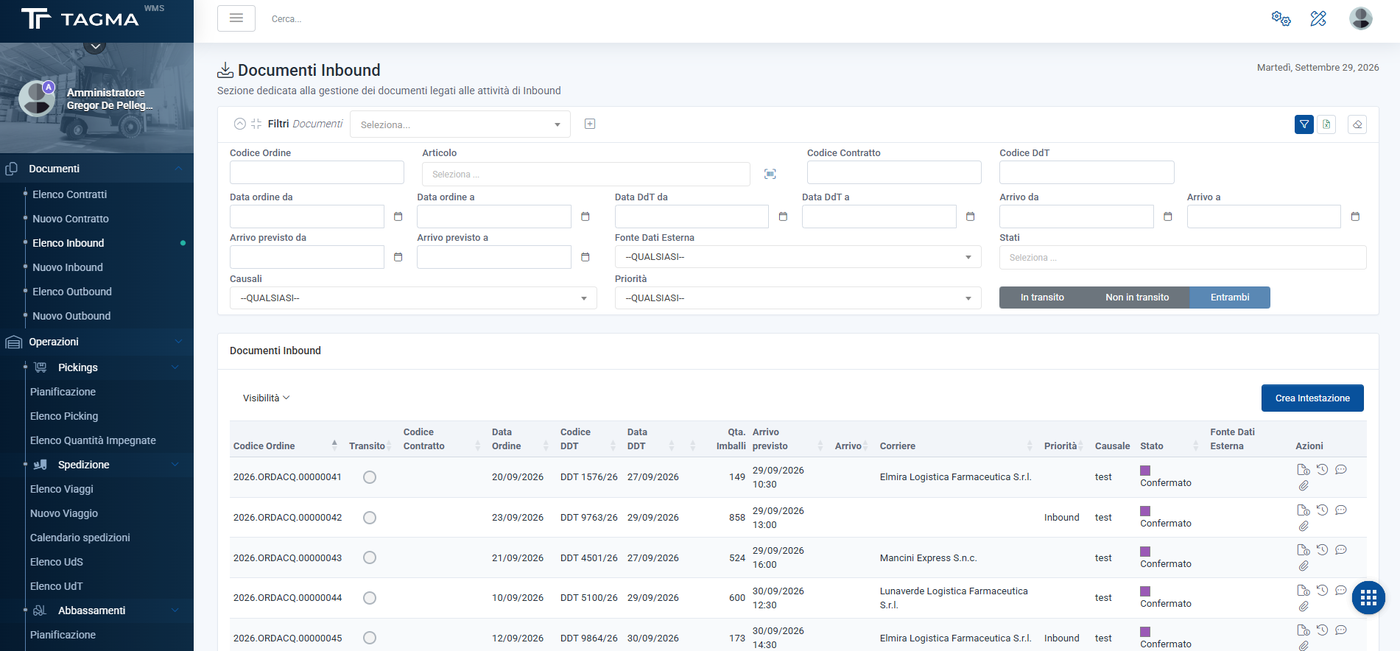
Task: Open the Priorità dropdown
Action: (798, 298)
